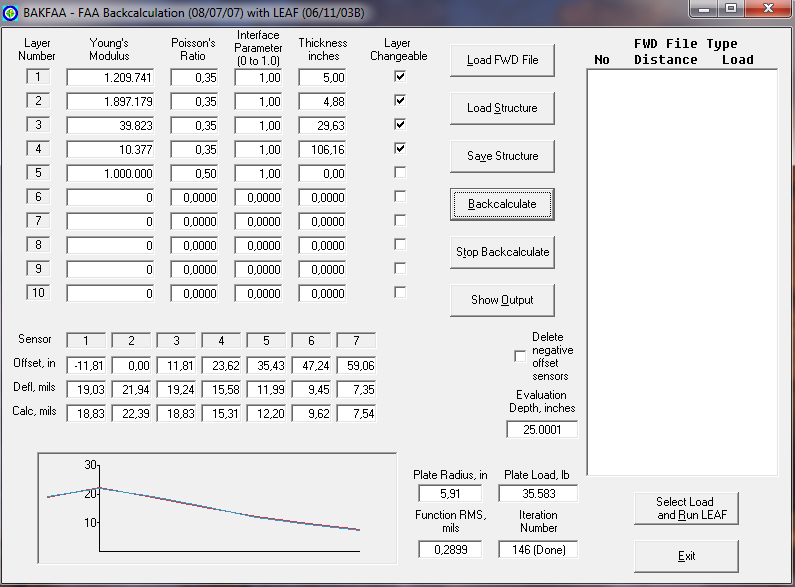Select sensor 1 offset field -11,81
This screenshot has height=587, width=795.
point(86,365)
